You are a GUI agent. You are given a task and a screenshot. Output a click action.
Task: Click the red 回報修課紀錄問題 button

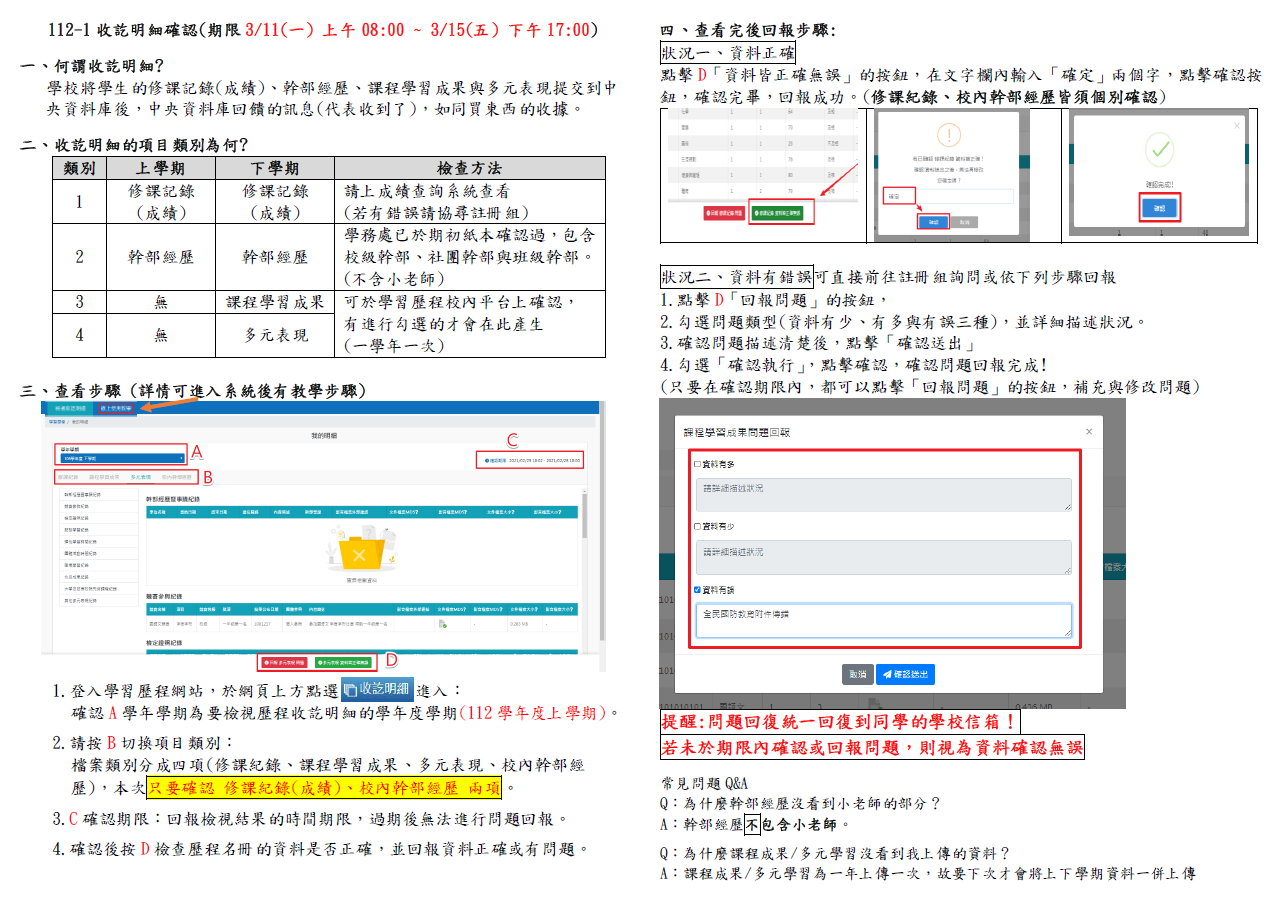pos(724,212)
